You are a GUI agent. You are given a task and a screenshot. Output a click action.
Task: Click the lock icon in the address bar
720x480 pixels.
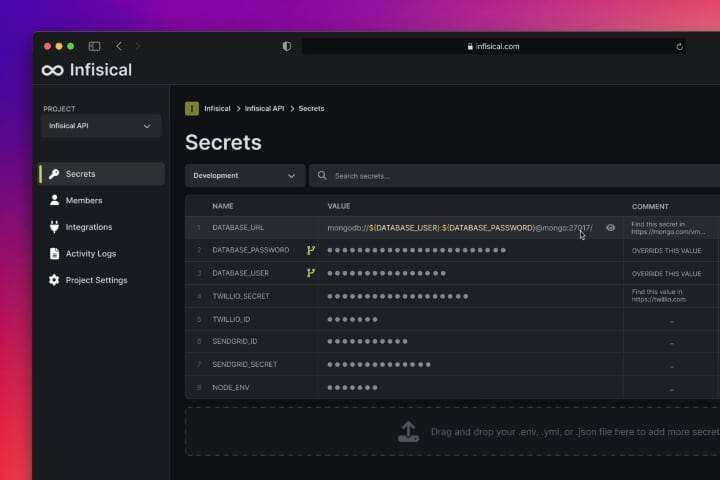pyautogui.click(x=470, y=46)
